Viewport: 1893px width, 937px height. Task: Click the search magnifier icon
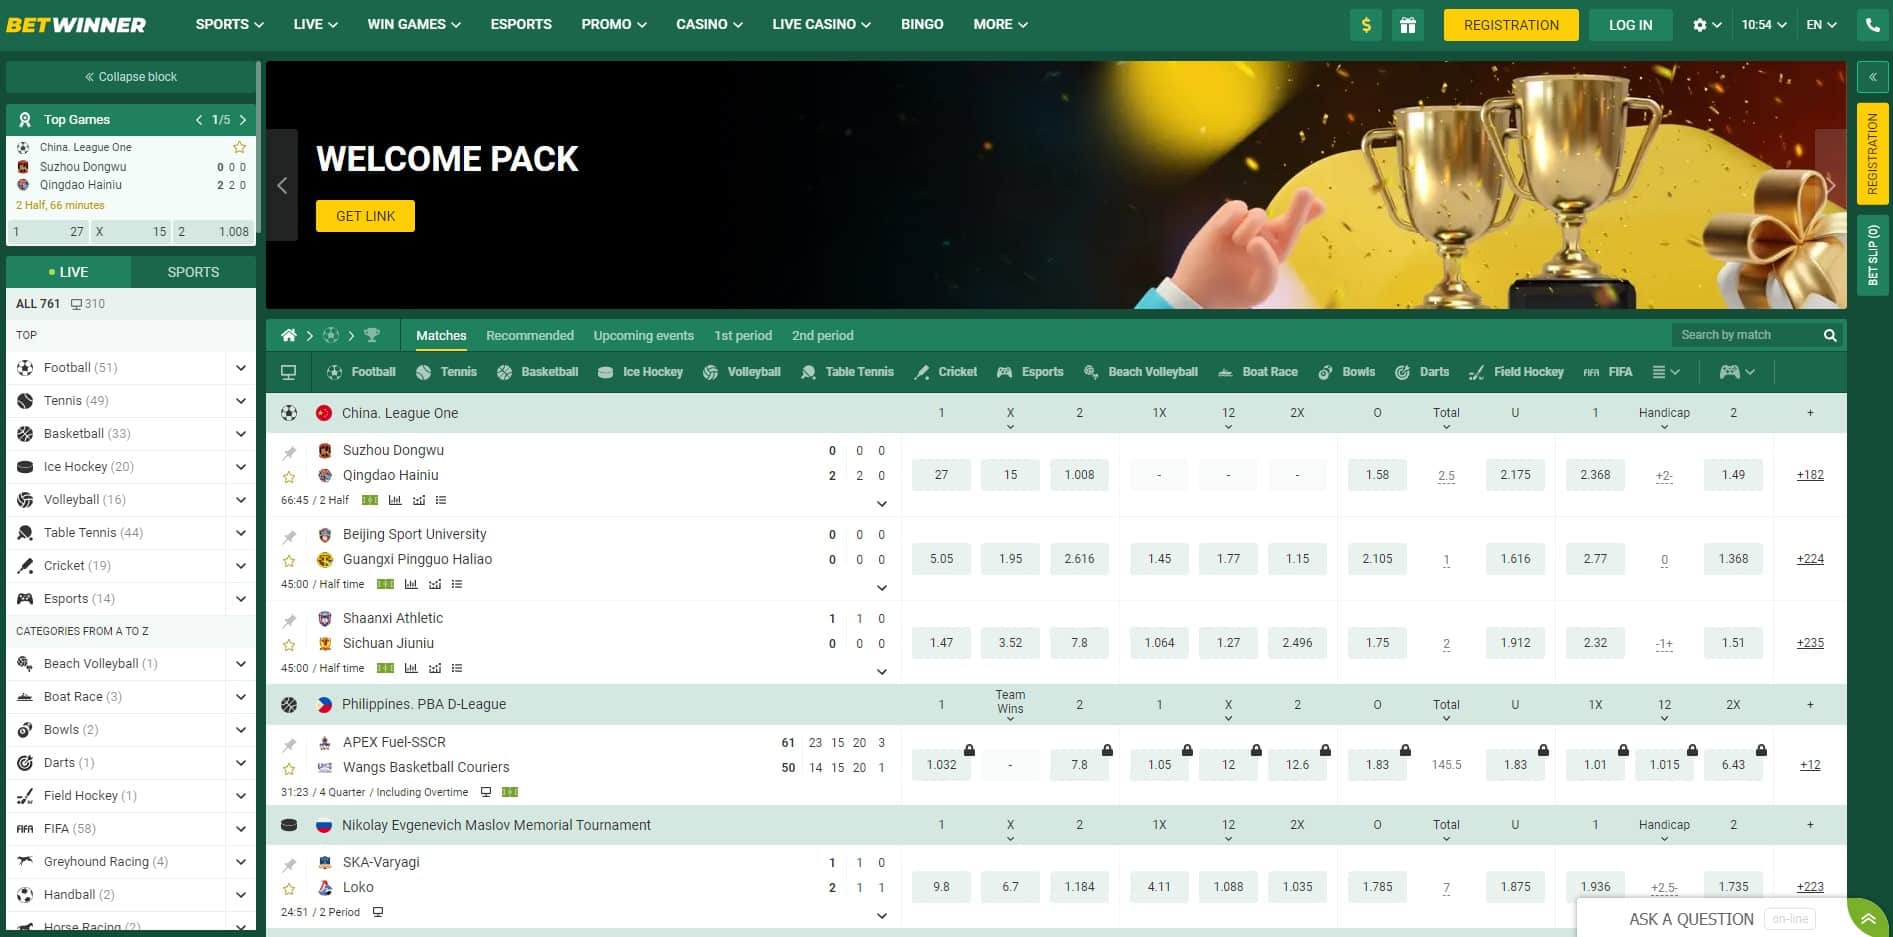pos(1830,335)
